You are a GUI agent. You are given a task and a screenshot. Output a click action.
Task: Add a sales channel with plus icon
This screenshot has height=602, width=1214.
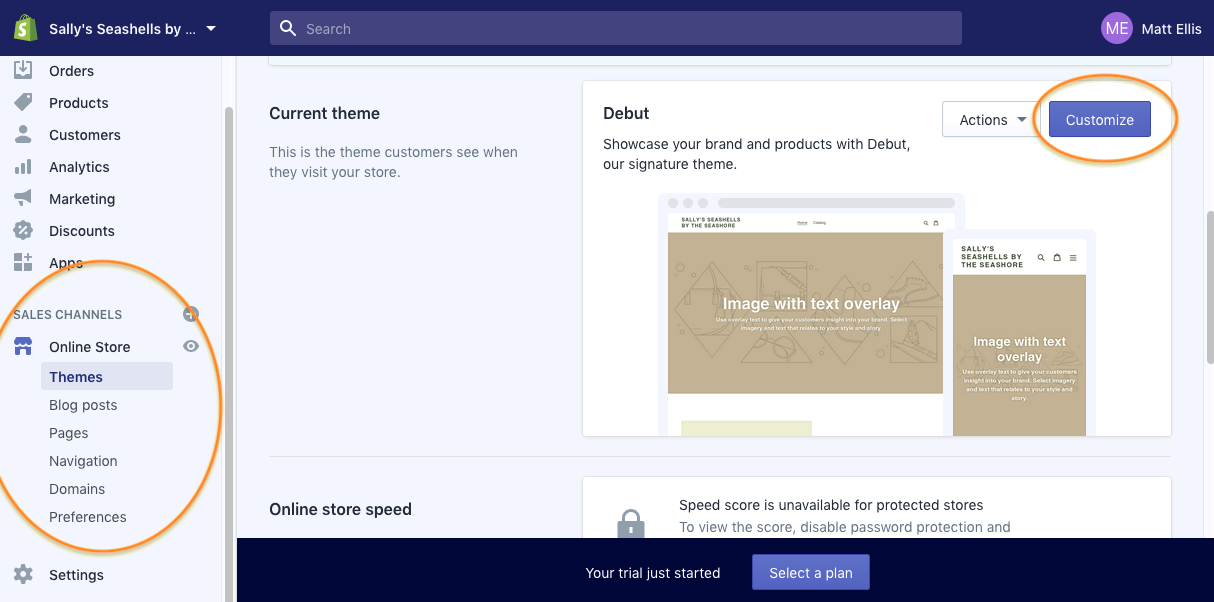coord(191,314)
